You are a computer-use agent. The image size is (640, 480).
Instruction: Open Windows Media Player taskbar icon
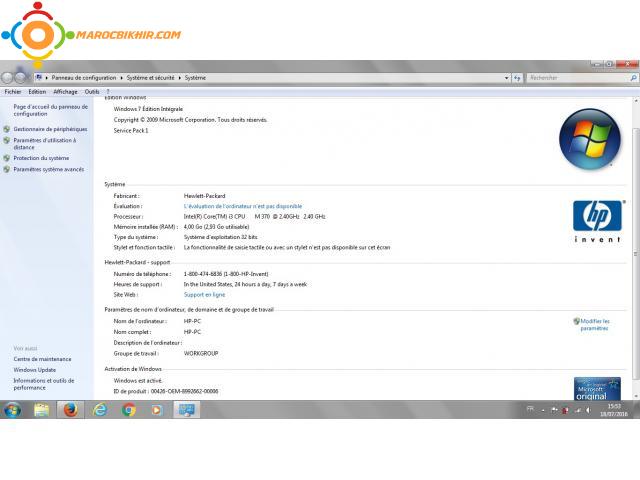(157, 409)
